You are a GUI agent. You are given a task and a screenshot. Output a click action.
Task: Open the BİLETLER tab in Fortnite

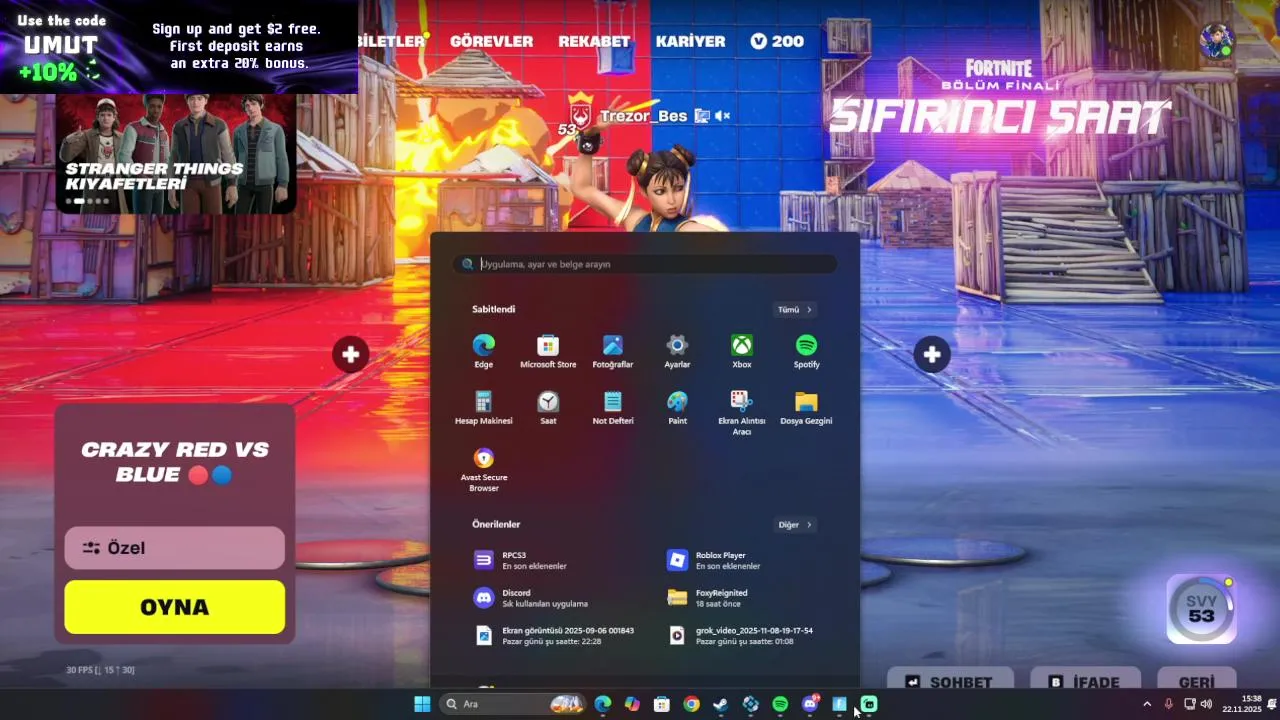[392, 41]
